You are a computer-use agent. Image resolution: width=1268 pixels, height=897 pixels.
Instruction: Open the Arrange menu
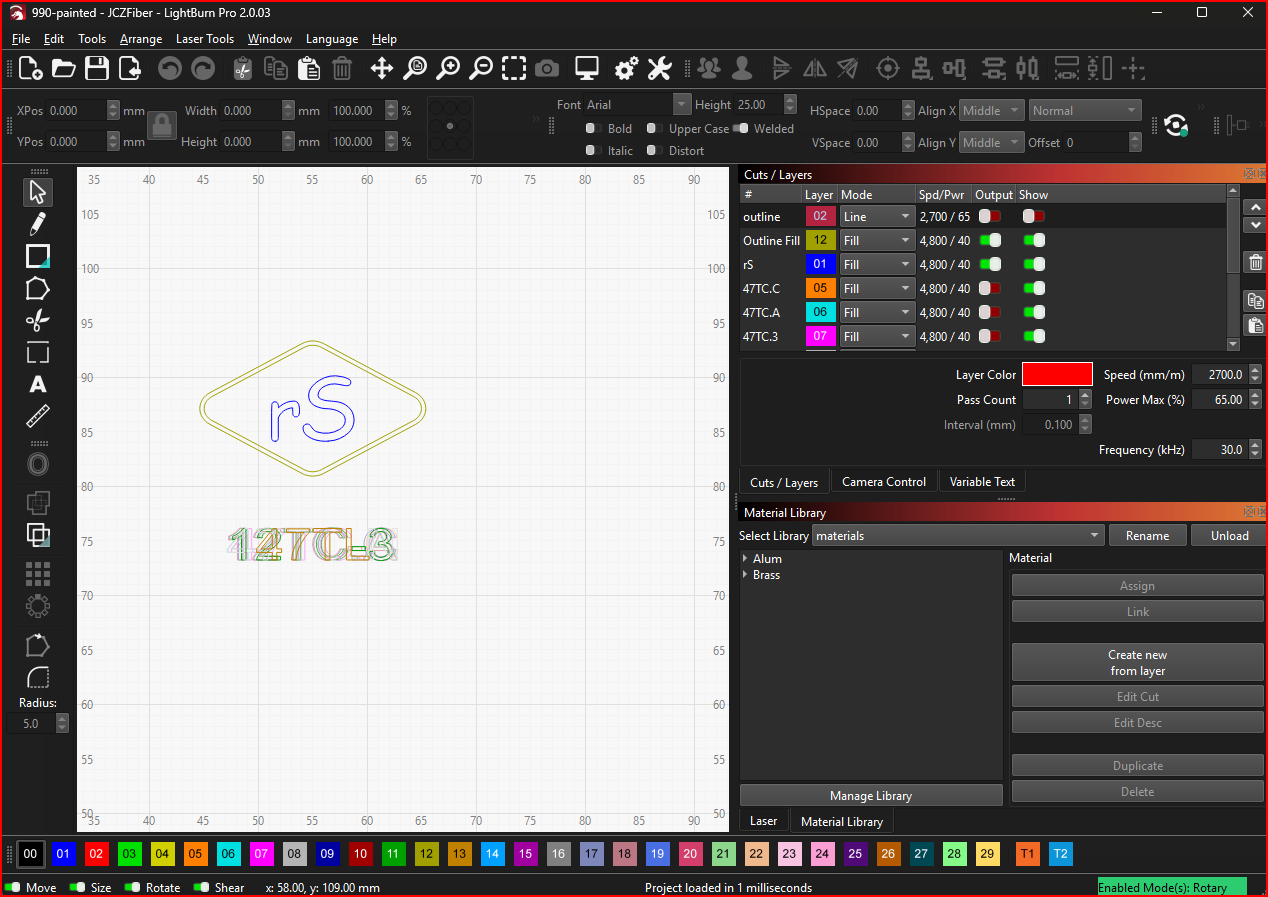(x=141, y=39)
